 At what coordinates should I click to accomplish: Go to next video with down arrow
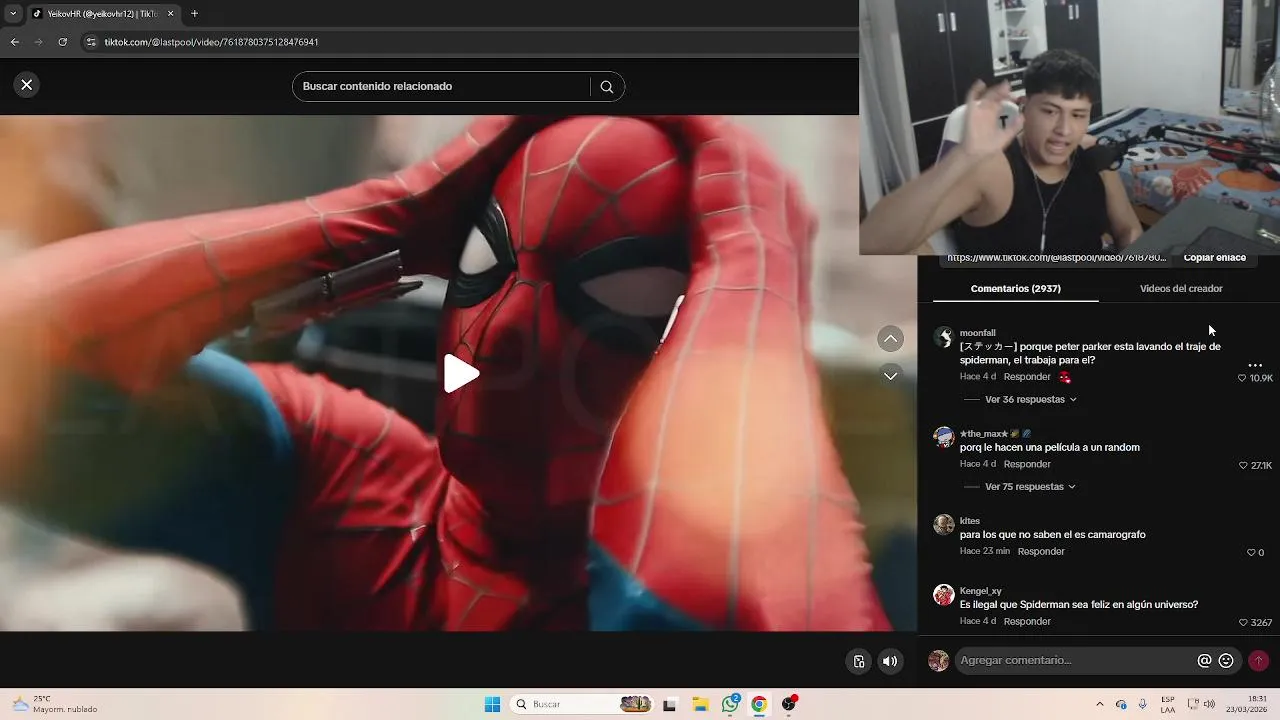point(890,375)
